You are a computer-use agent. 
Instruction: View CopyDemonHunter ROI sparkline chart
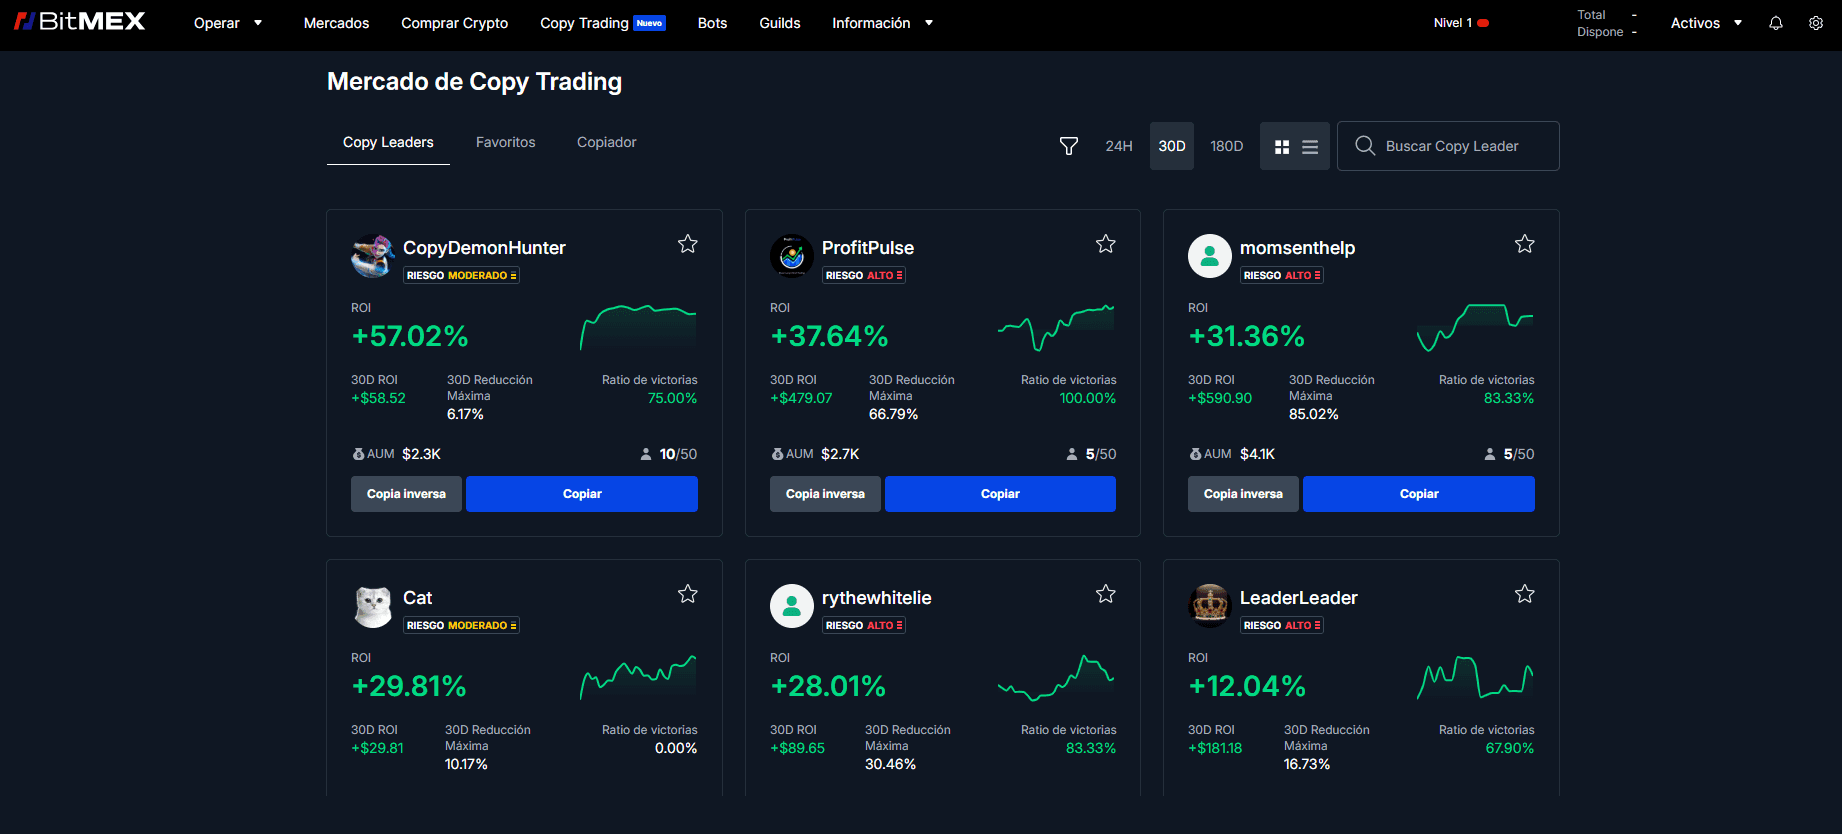point(638,327)
